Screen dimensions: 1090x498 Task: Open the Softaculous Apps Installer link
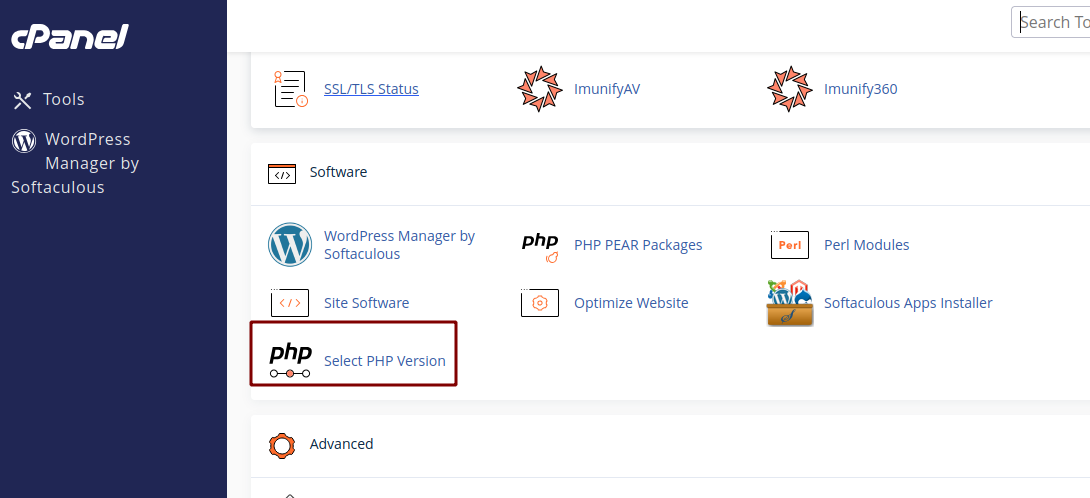click(908, 303)
